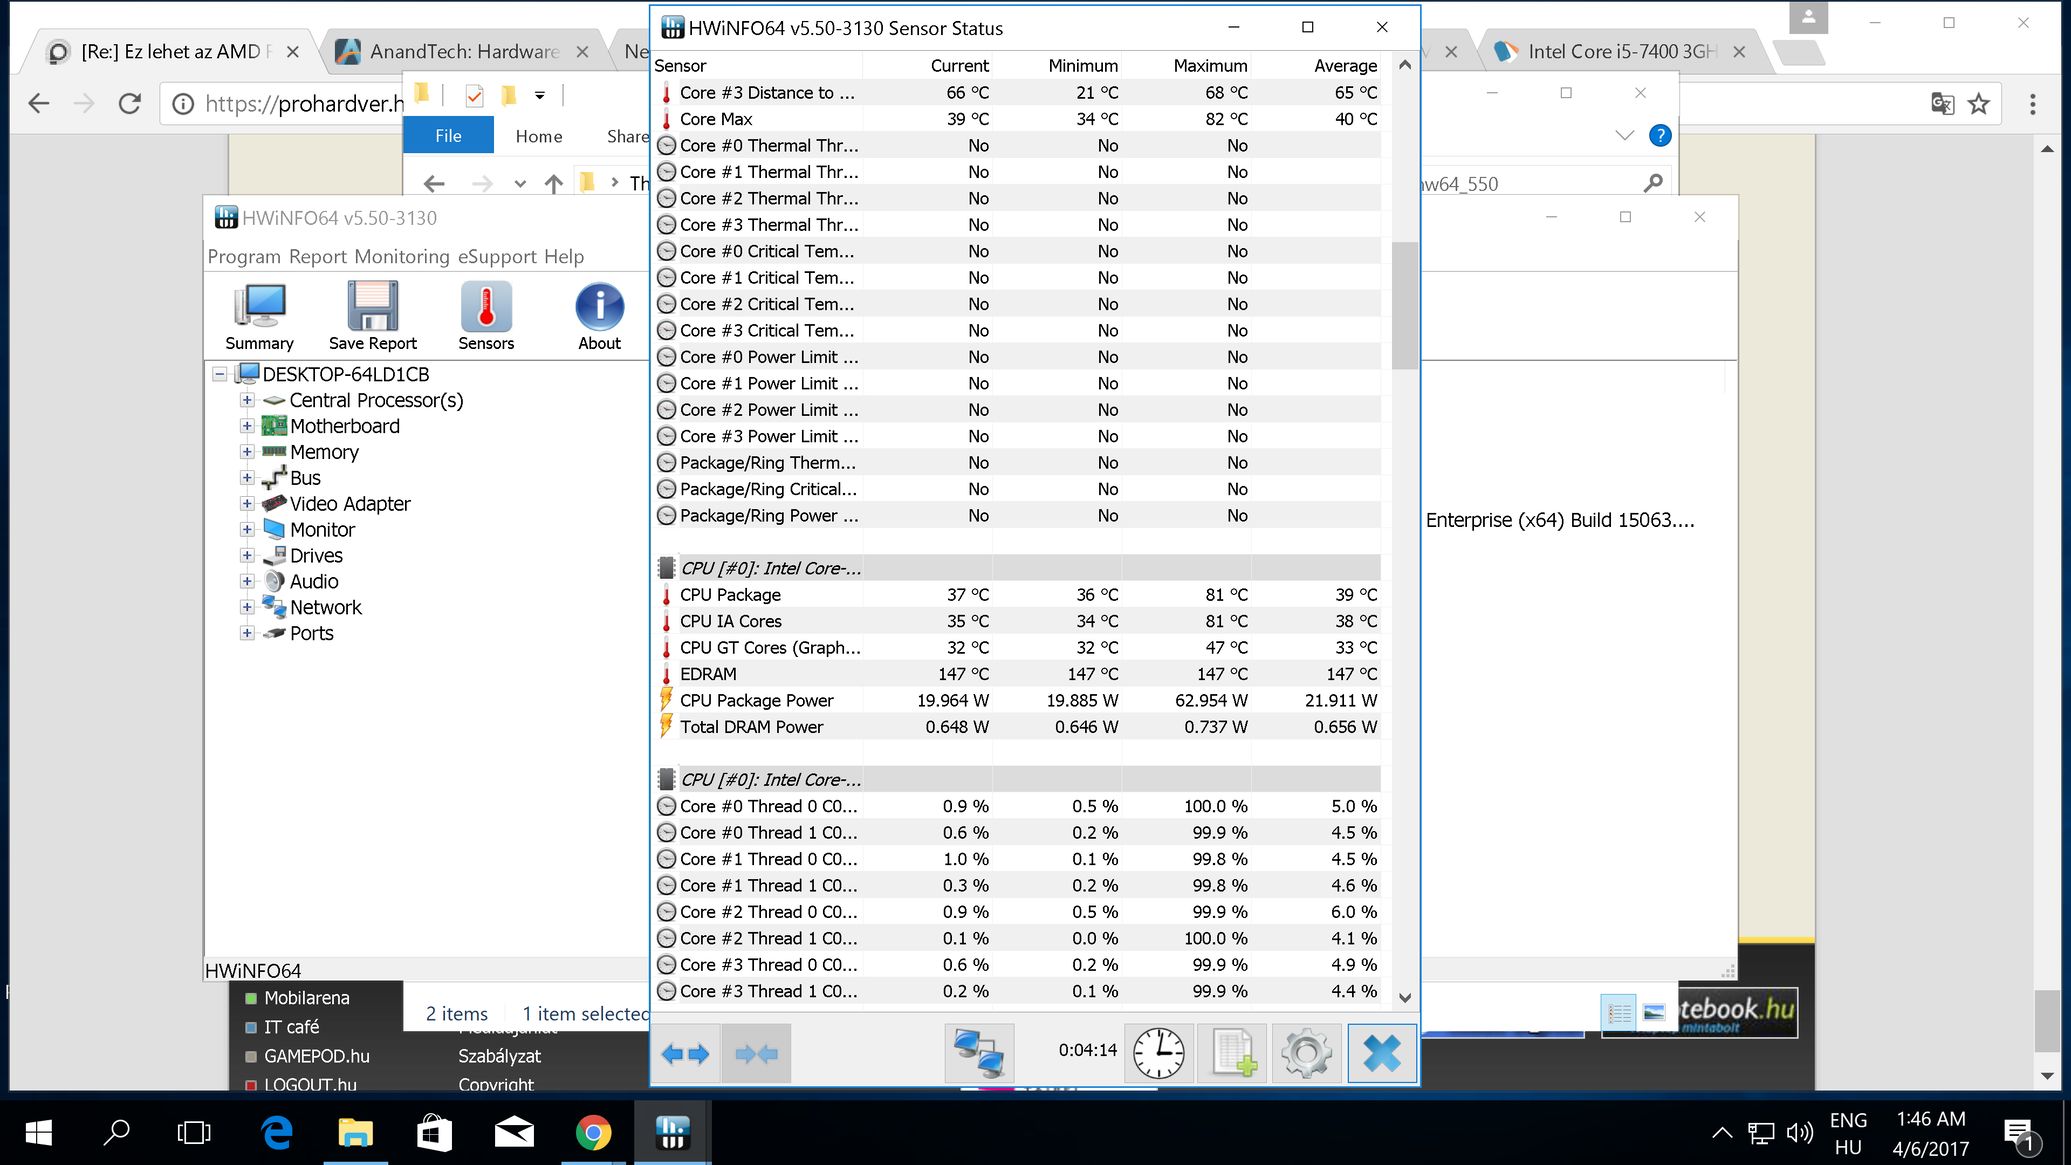
Task: Open the Monitoring menu
Action: 402,257
